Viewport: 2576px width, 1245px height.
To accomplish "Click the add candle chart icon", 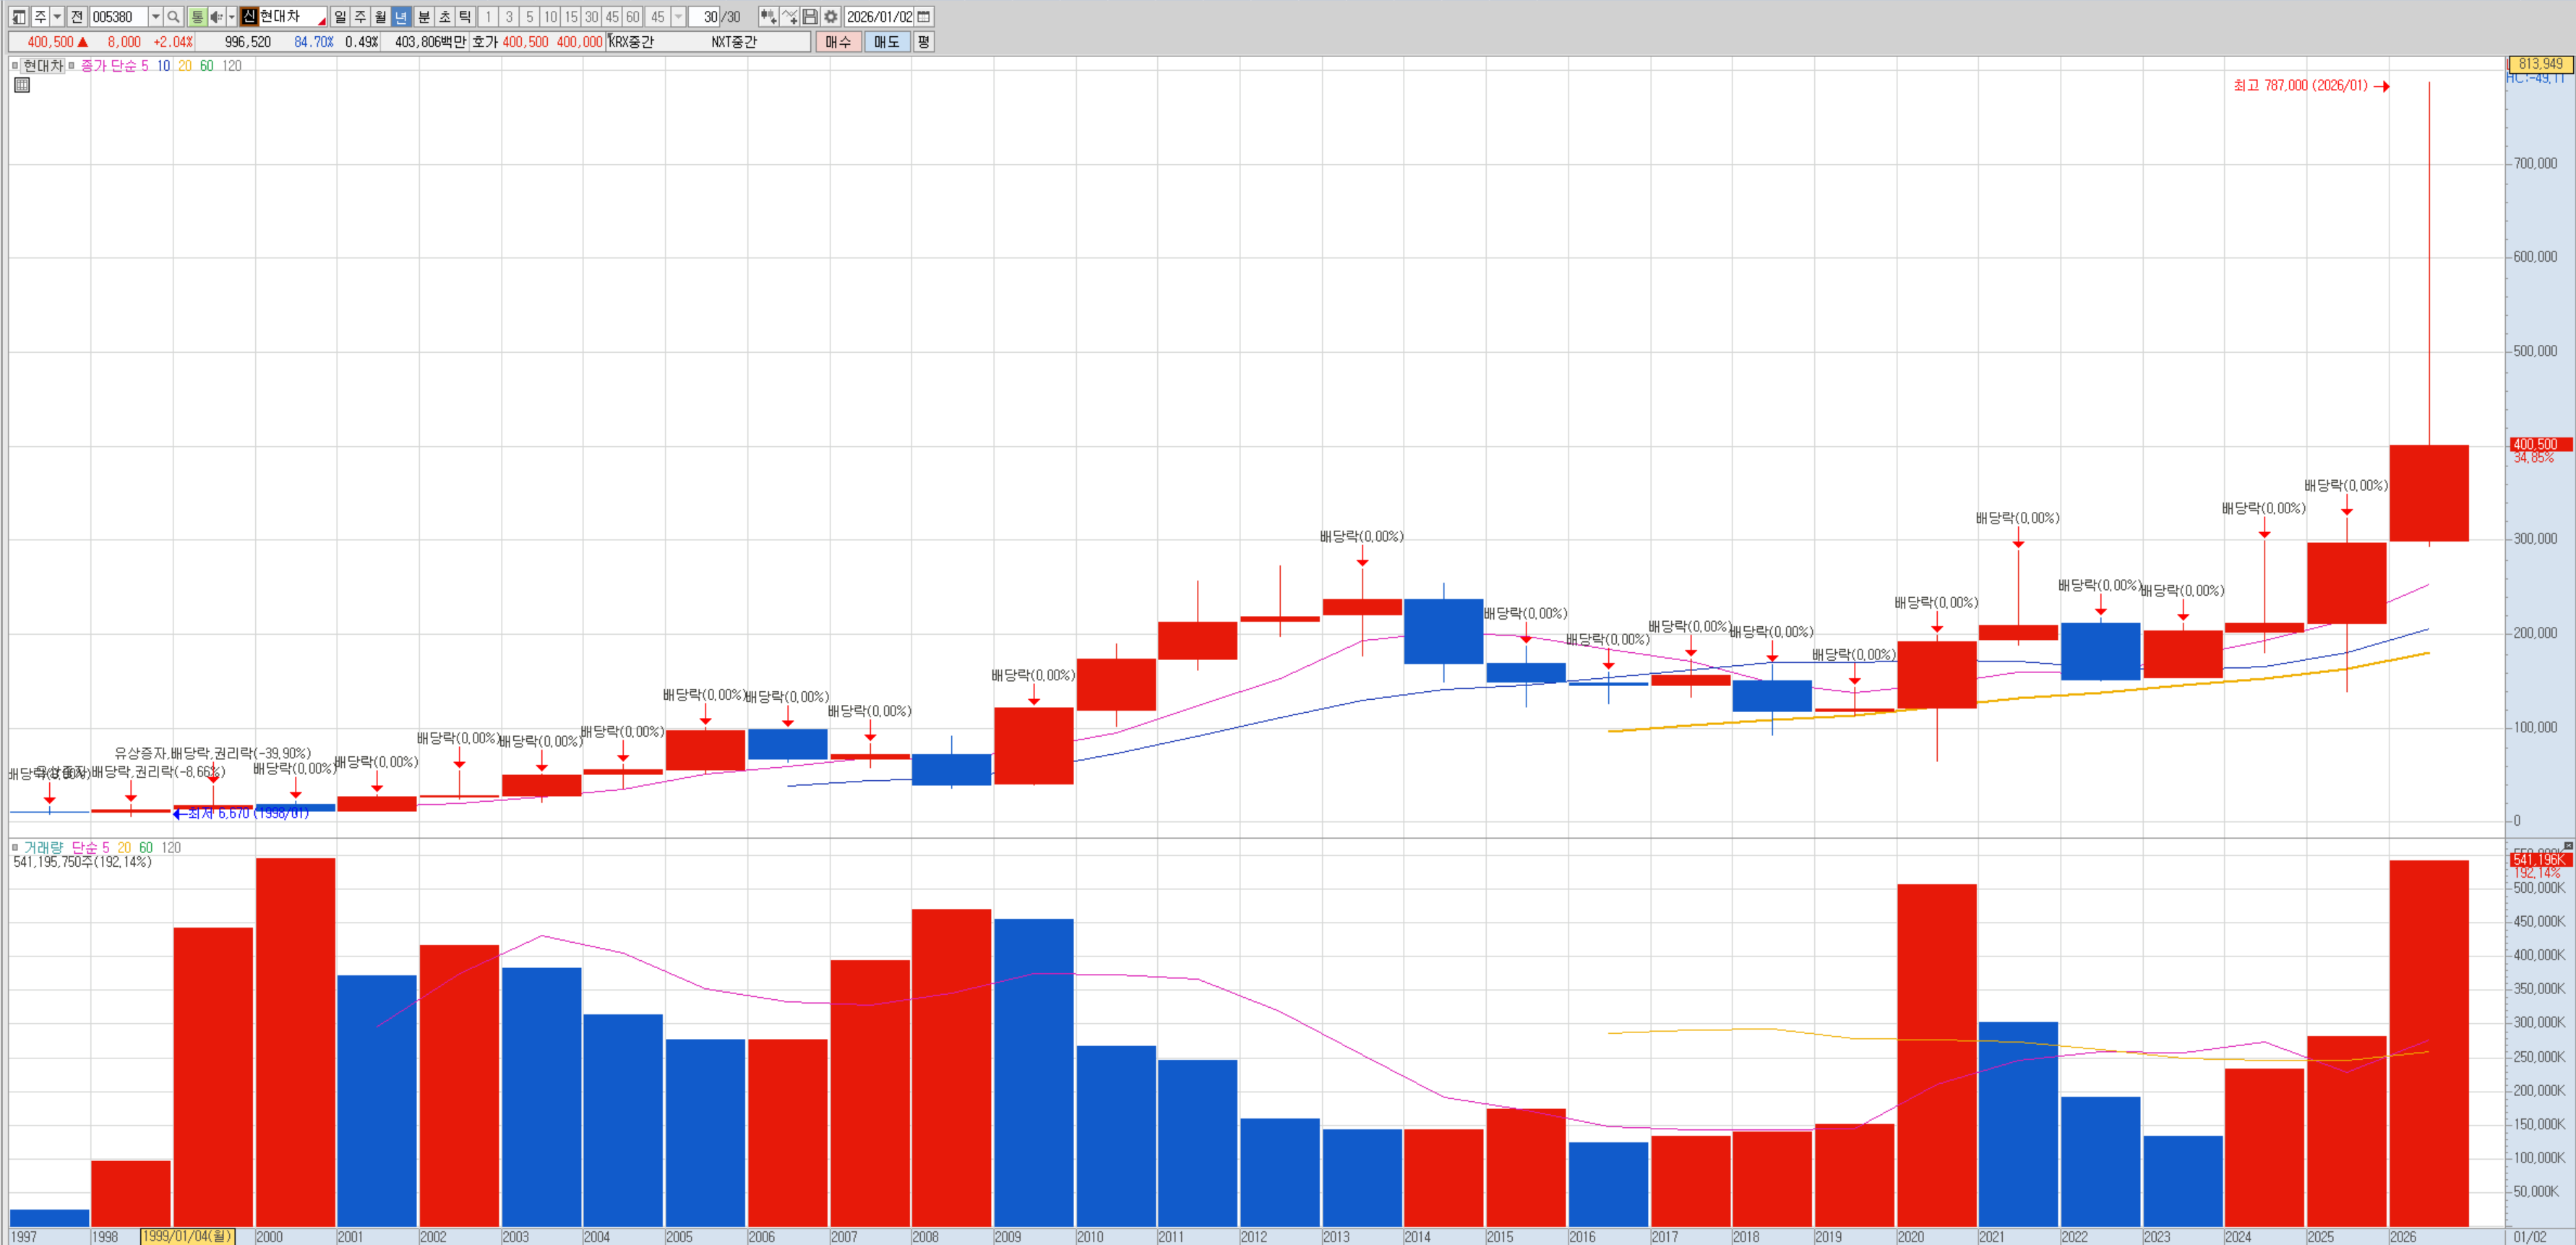I will 768,16.
